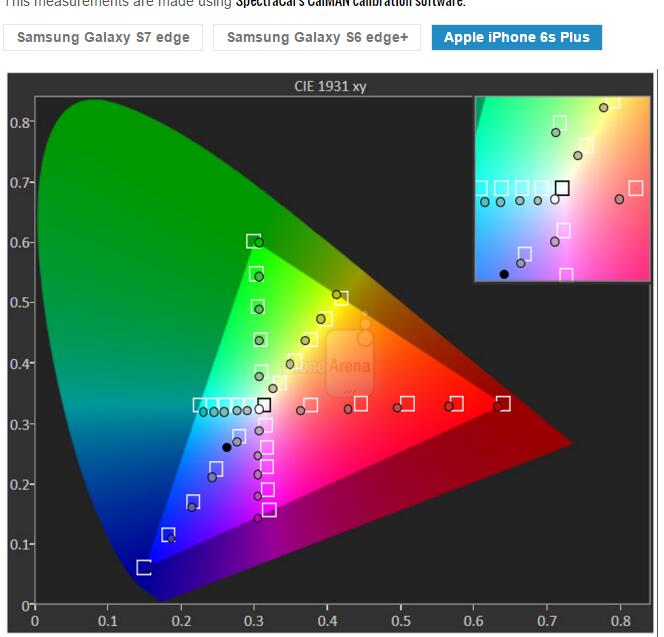Switch to Samsung Galaxy S7 edge tab

[x=103, y=37]
